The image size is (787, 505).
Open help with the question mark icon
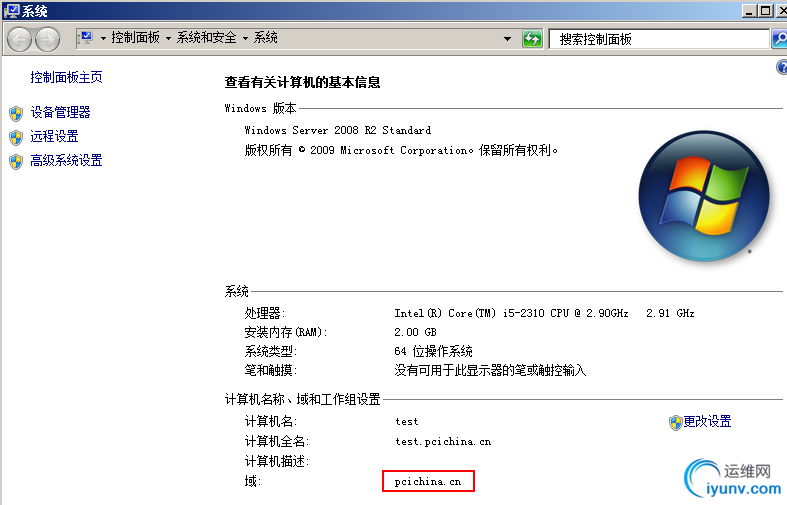782,67
